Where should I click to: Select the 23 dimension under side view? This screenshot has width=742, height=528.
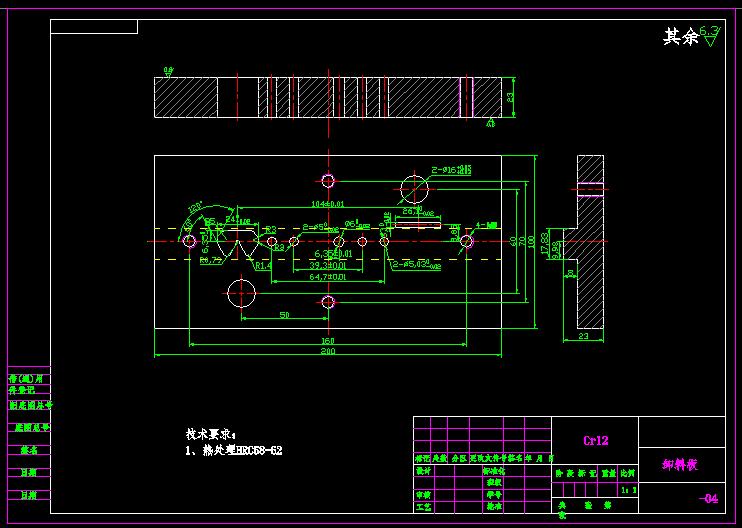point(583,336)
